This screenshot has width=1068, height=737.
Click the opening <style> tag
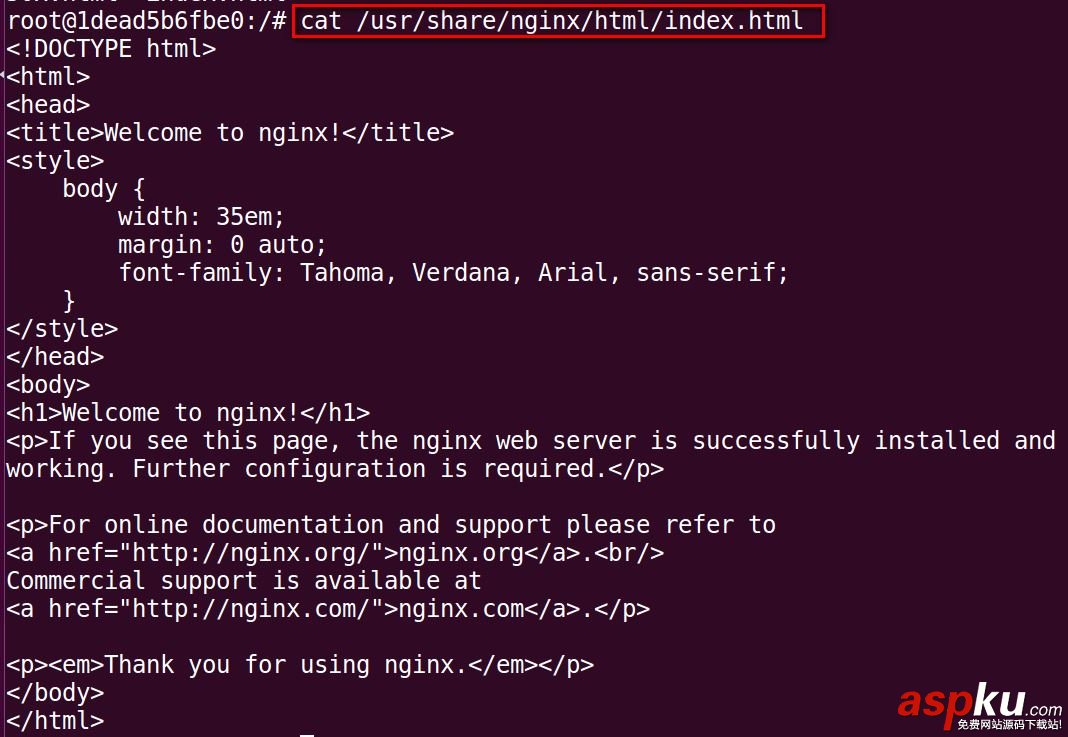[55, 160]
